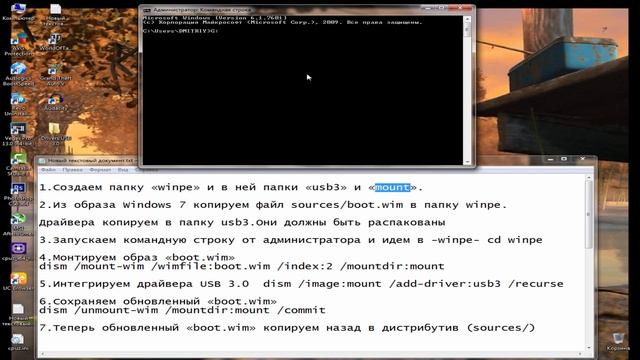Launch Vegas Pro 13.0 shortcut

(18, 134)
